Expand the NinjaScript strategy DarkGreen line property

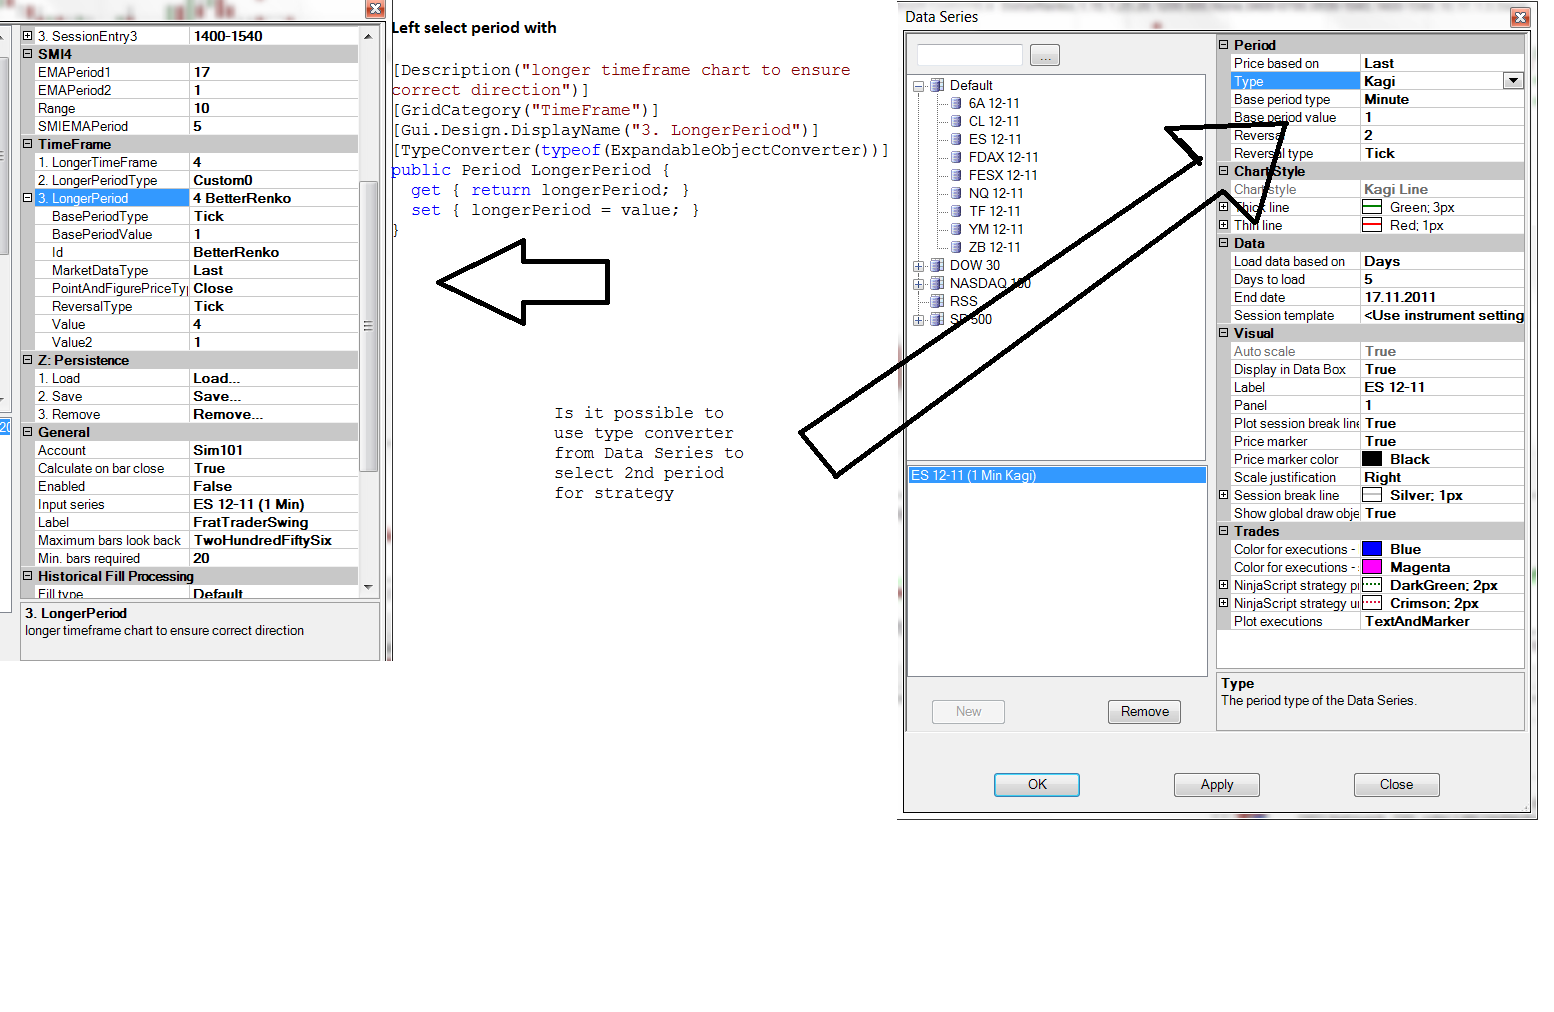click(x=1223, y=585)
